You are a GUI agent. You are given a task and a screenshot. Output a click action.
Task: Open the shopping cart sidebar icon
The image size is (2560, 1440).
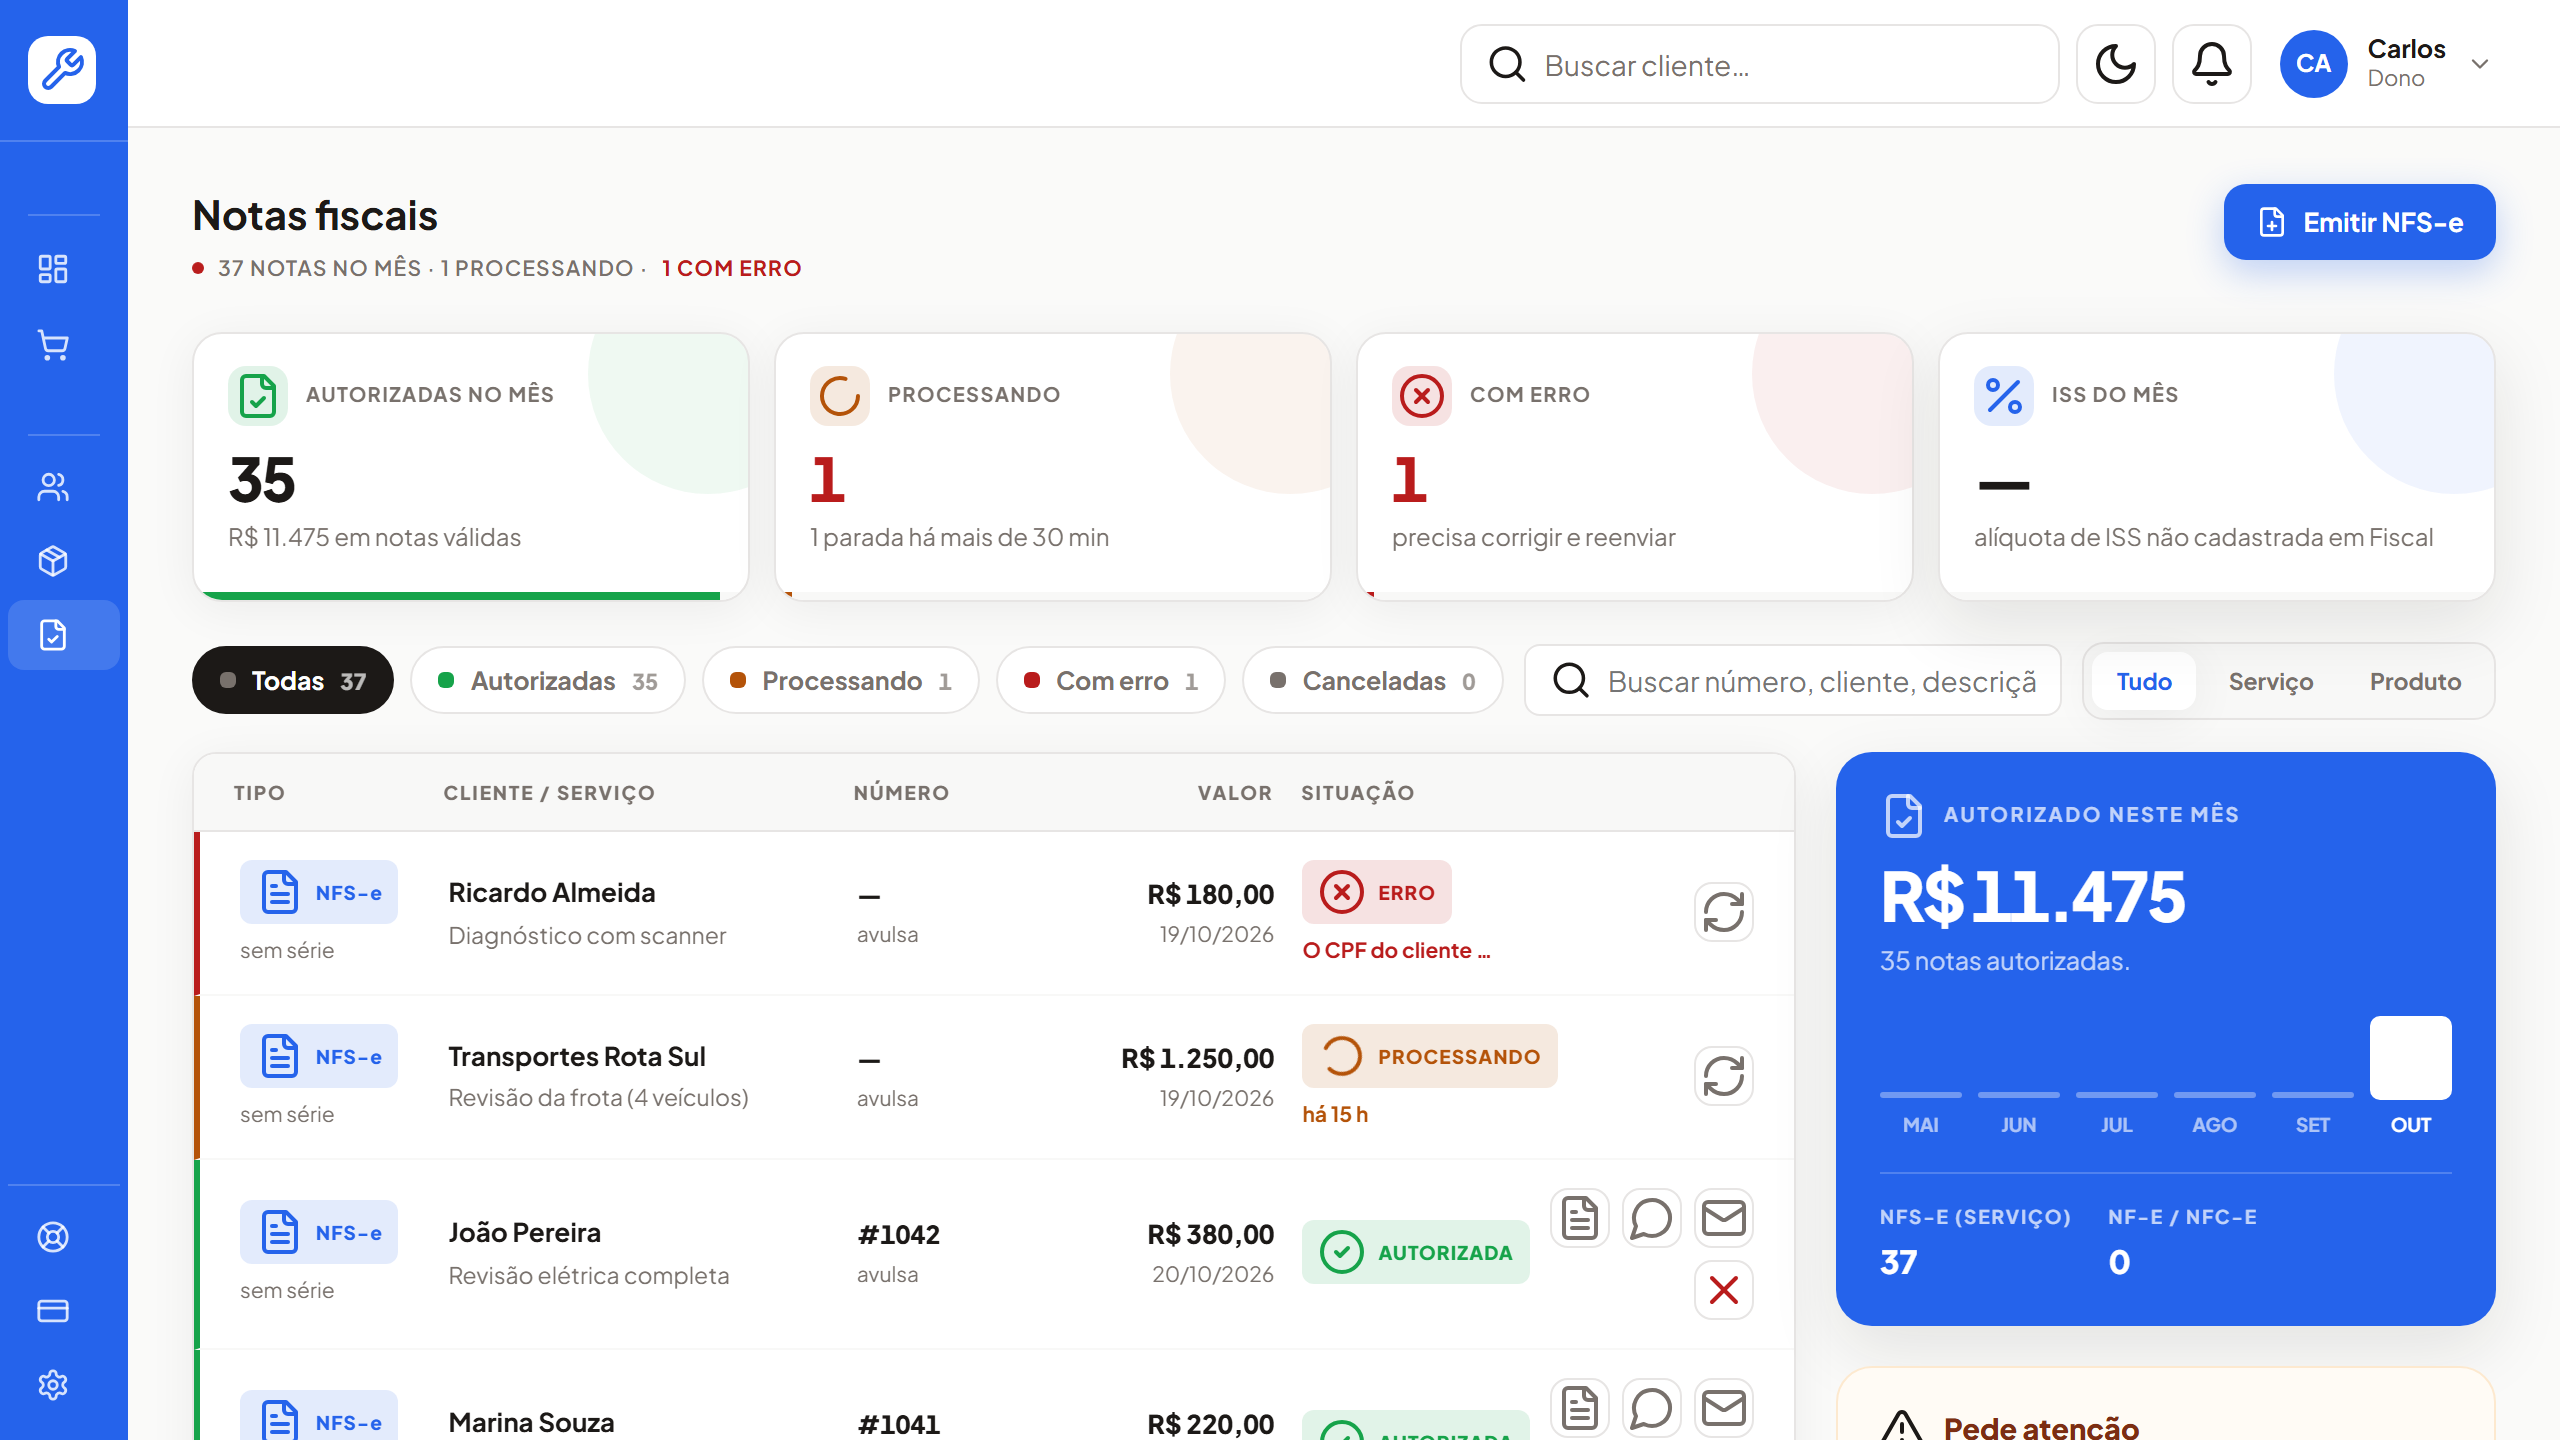[x=53, y=345]
